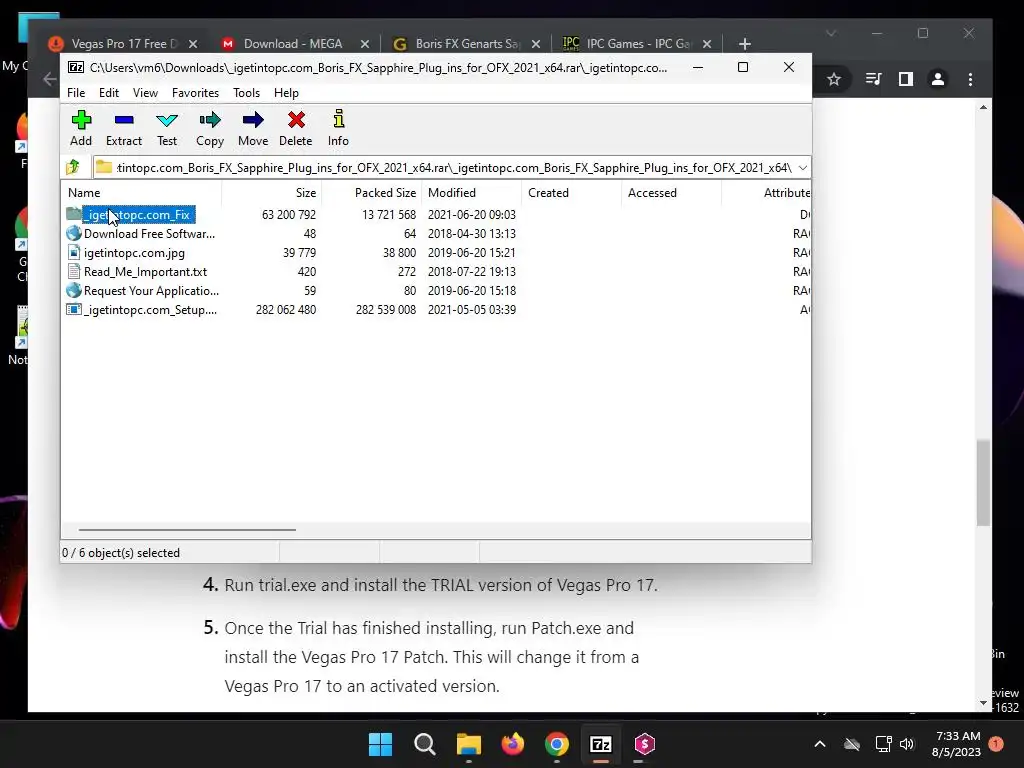The width and height of the screenshot is (1024, 768).
Task: Toggle Chrome side panel icon
Action: [906, 80]
